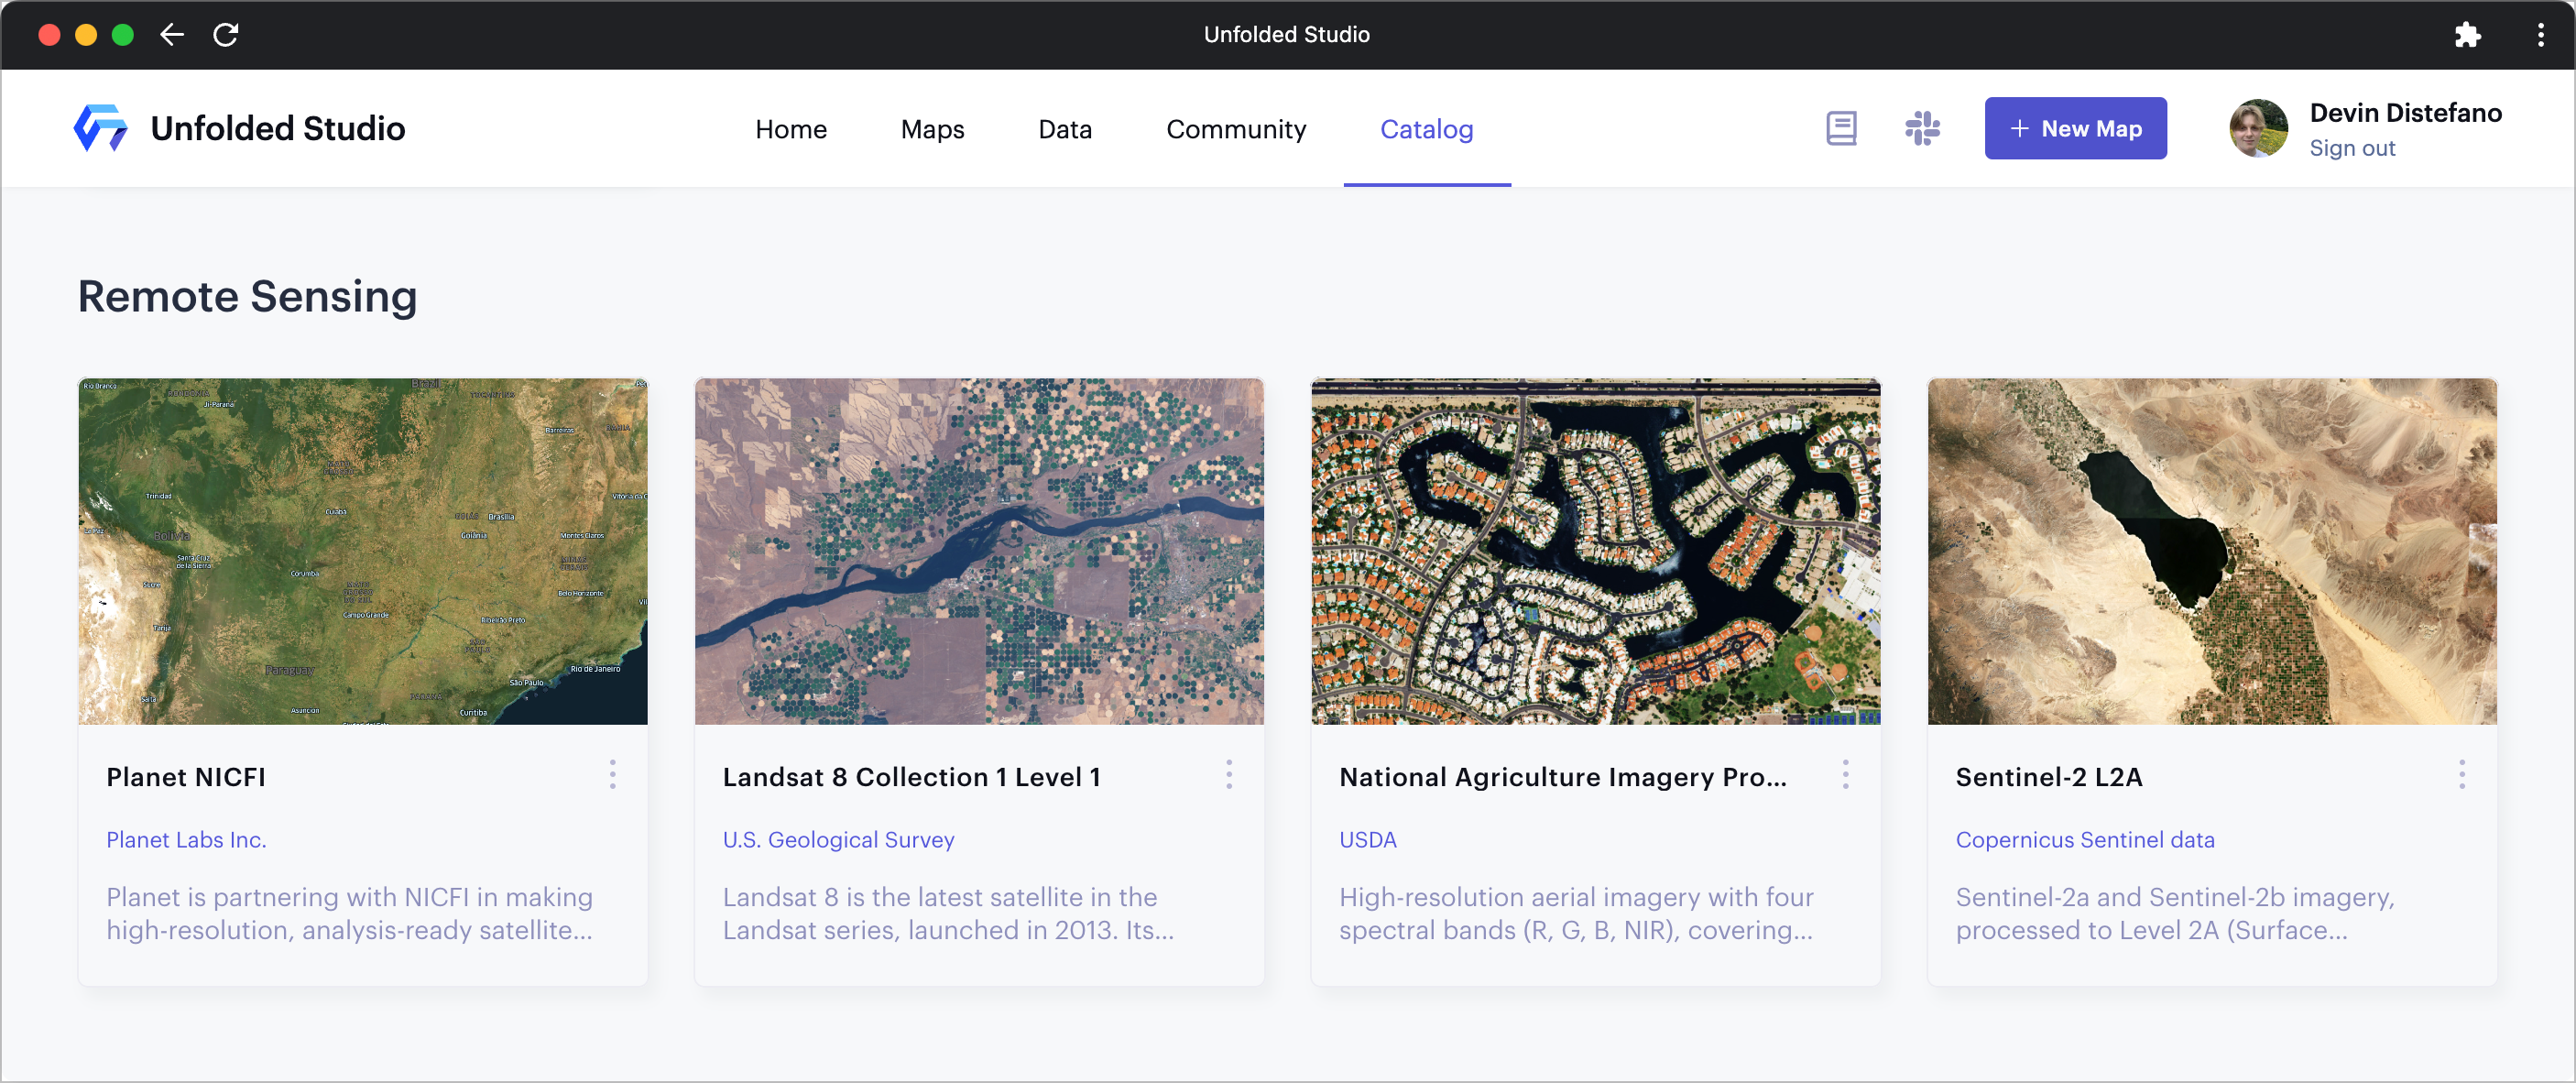This screenshot has height=1083, width=2576.
Task: Open the documentation book icon
Action: pos(1840,128)
